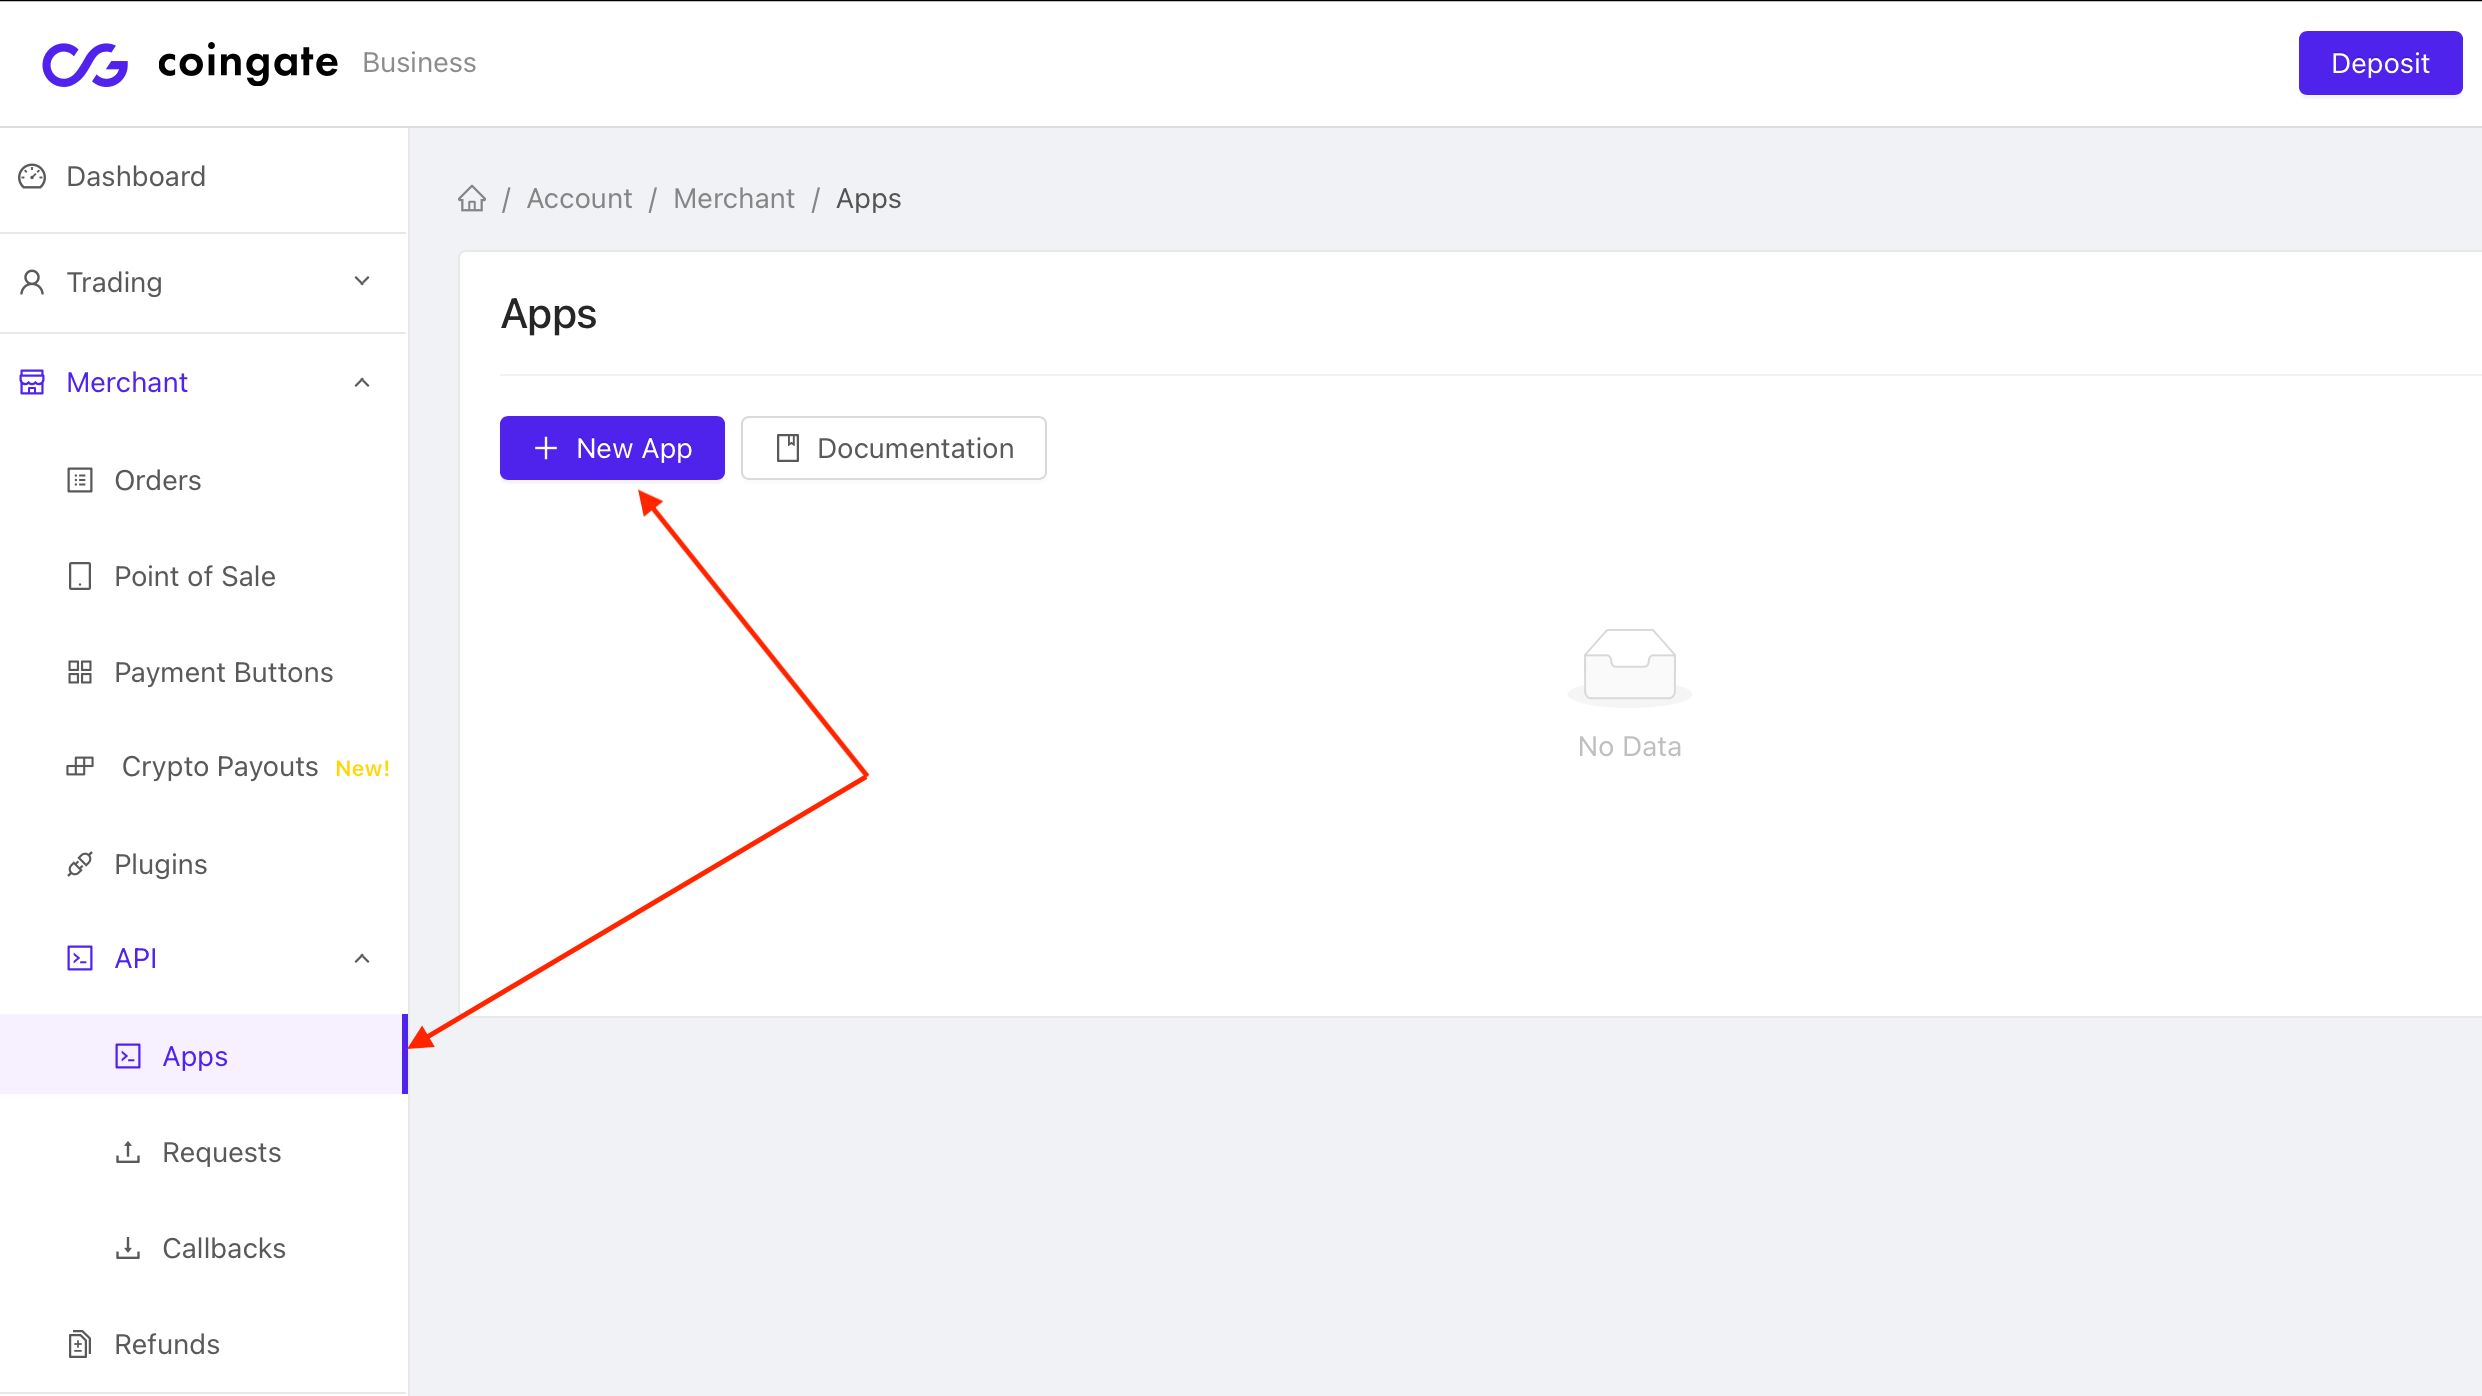Click the Crypto Payouts icon

pyautogui.click(x=80, y=766)
